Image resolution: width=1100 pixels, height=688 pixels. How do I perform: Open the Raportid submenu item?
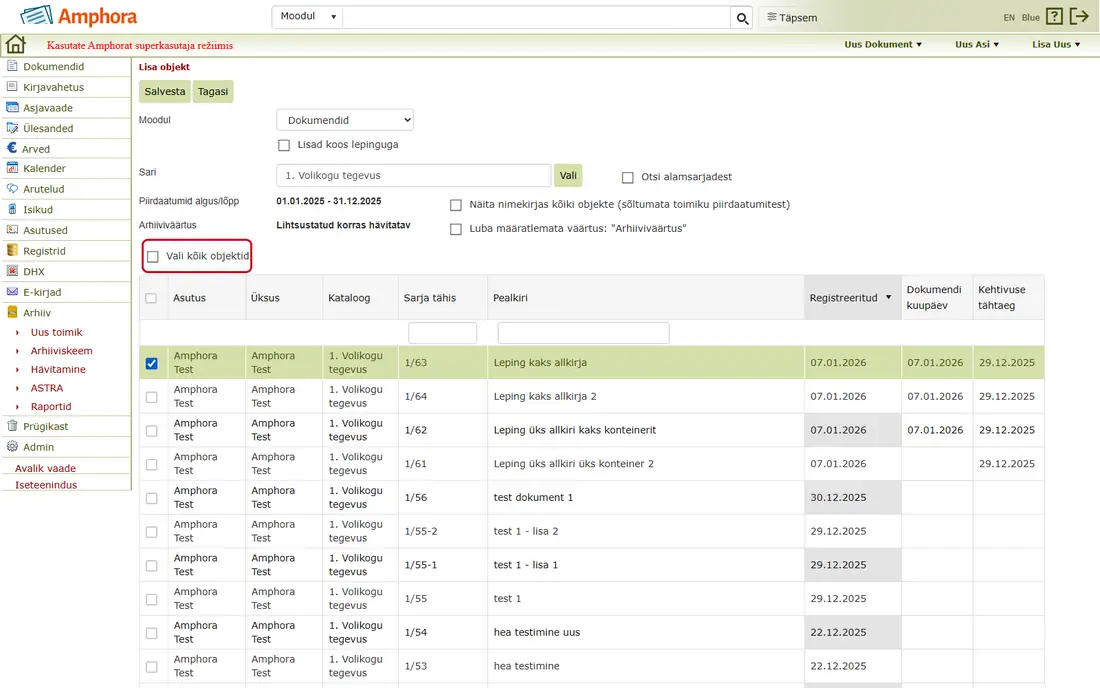pos(51,407)
